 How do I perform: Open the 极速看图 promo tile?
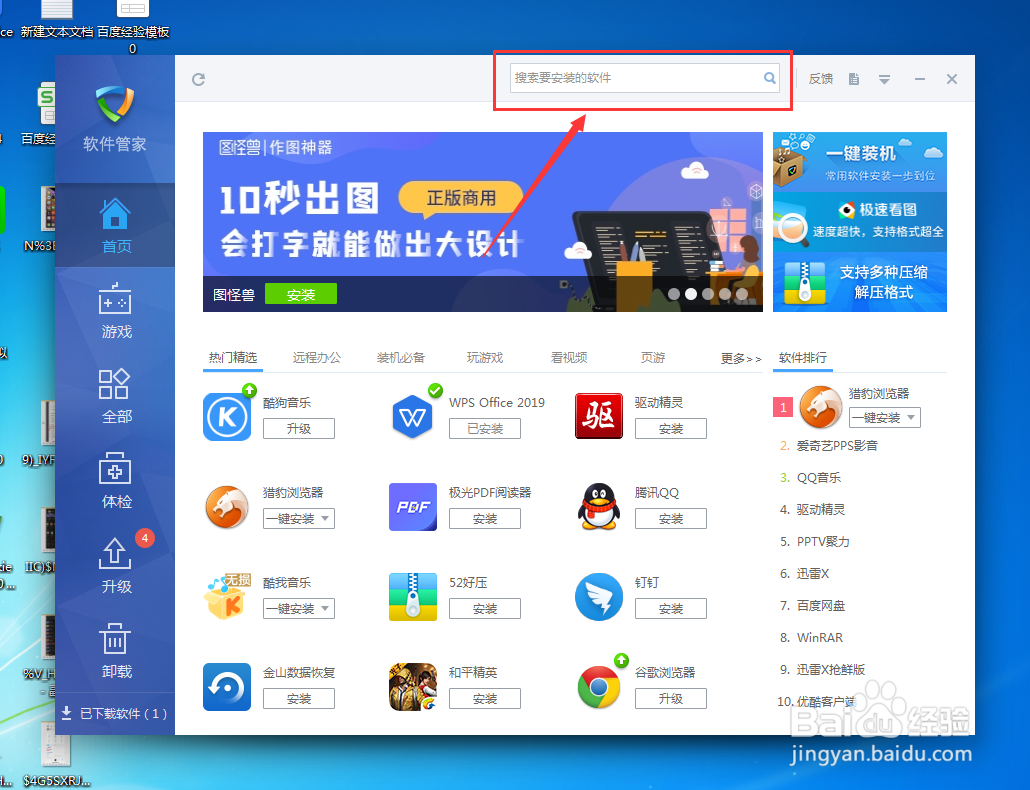860,222
